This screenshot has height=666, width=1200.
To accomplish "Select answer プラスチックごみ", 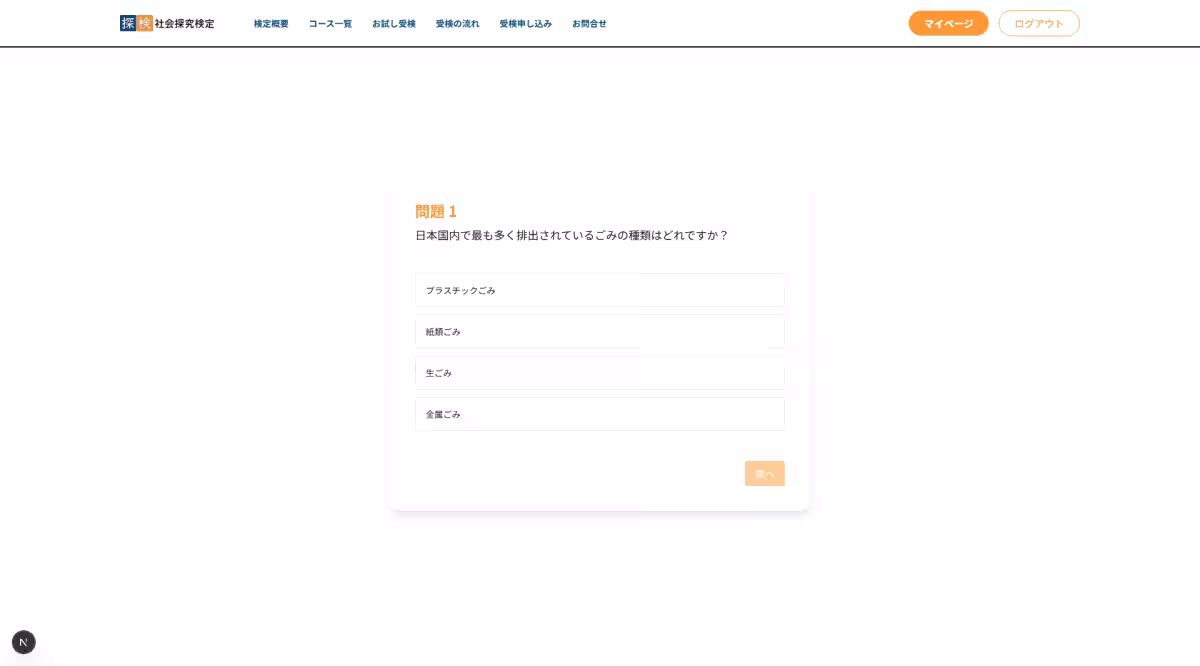I will (x=600, y=290).
